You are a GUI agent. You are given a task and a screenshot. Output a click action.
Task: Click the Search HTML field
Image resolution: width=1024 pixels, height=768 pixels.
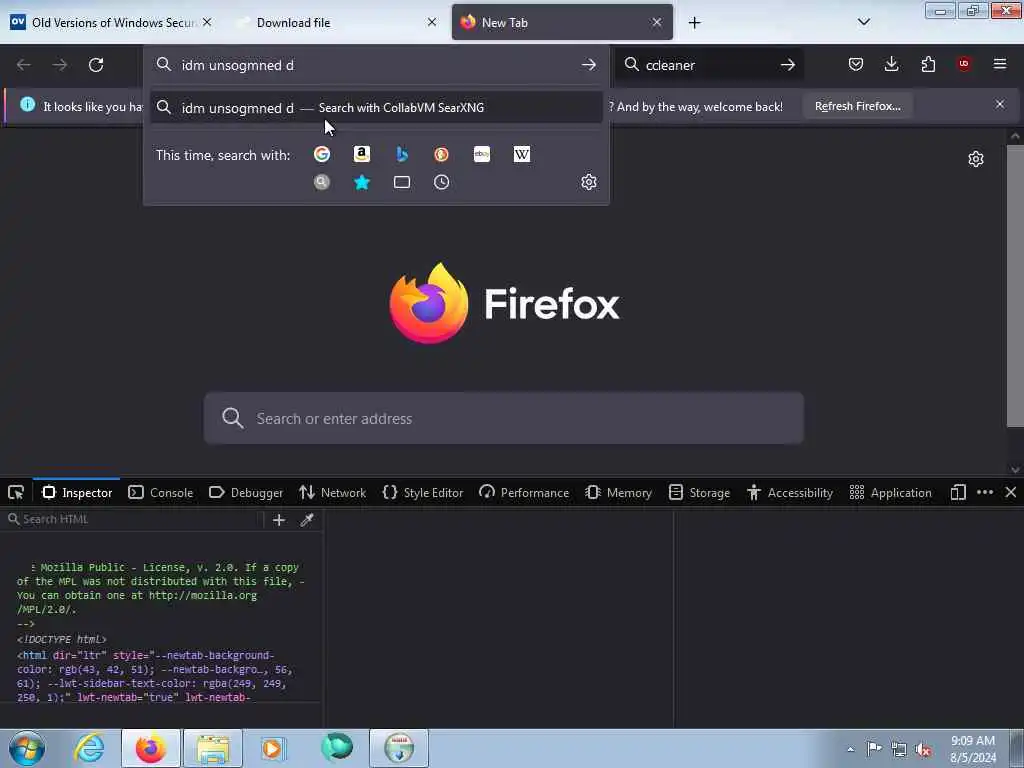pyautogui.click(x=134, y=519)
